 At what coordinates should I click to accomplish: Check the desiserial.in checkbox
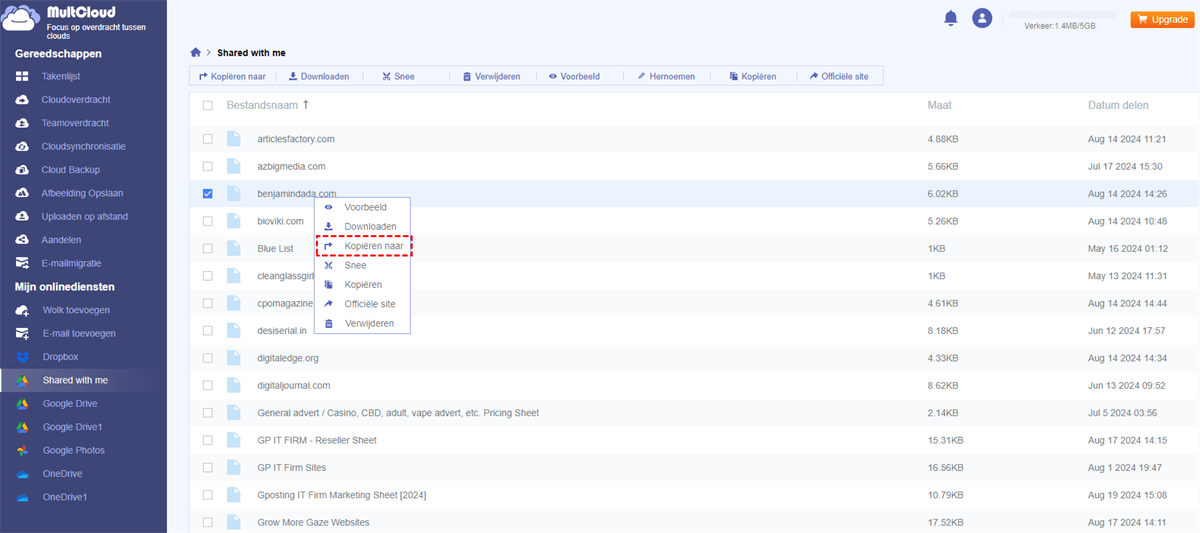(208, 330)
